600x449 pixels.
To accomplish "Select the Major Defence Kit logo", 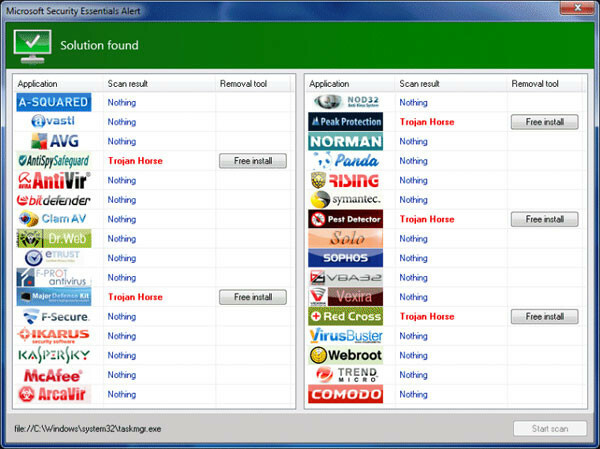I will point(54,297).
